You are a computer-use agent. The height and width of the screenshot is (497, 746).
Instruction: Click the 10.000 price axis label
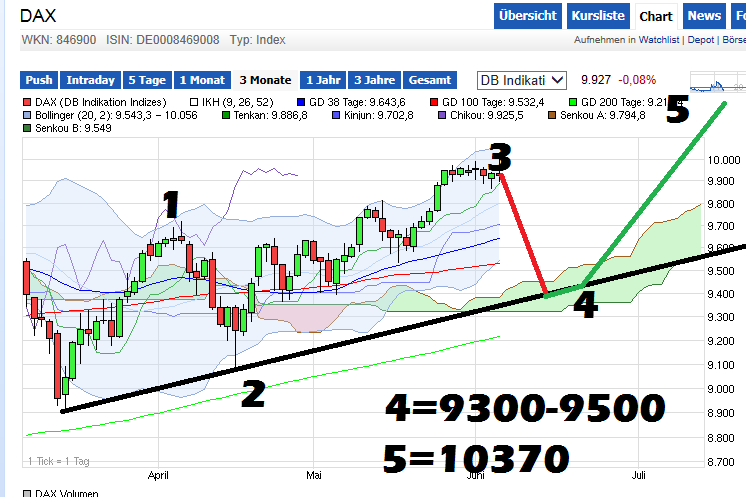724,160
